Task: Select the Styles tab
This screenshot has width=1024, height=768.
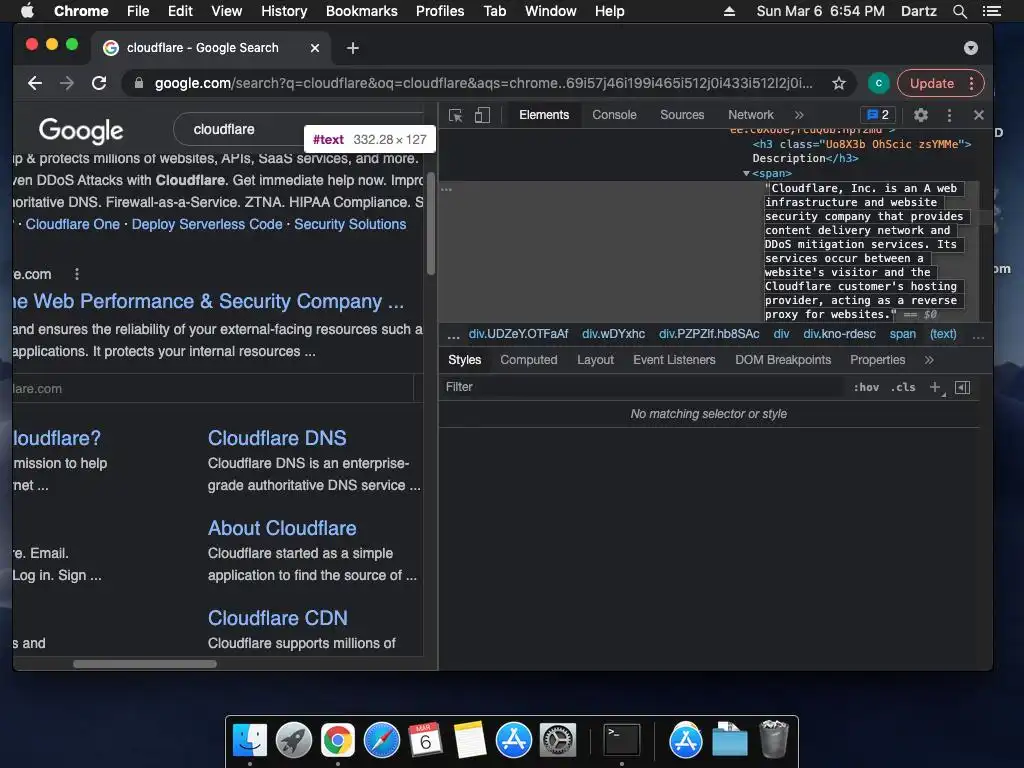Action: point(464,360)
